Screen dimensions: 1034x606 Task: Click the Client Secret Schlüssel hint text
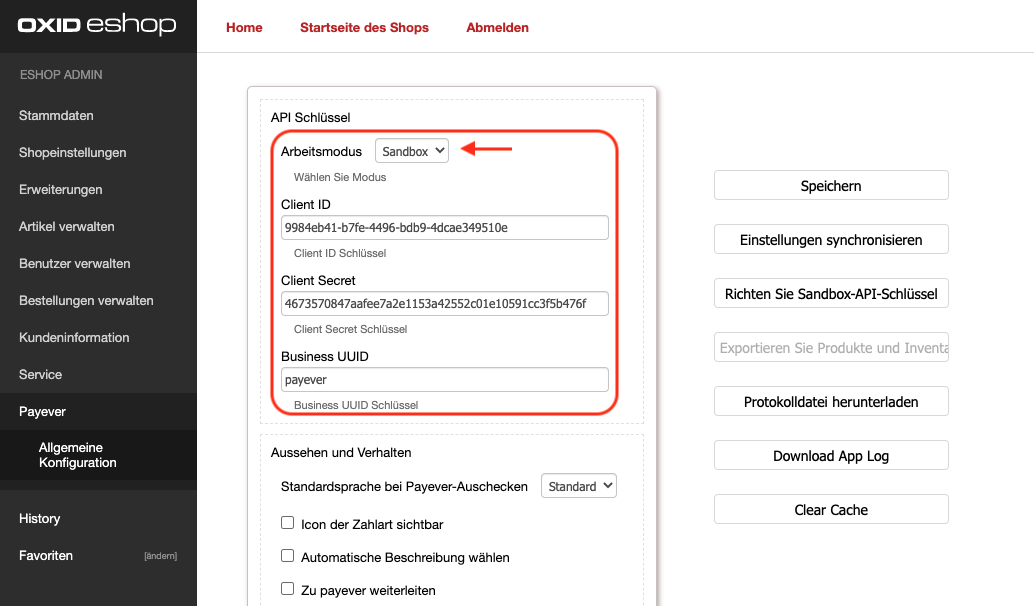tap(350, 328)
